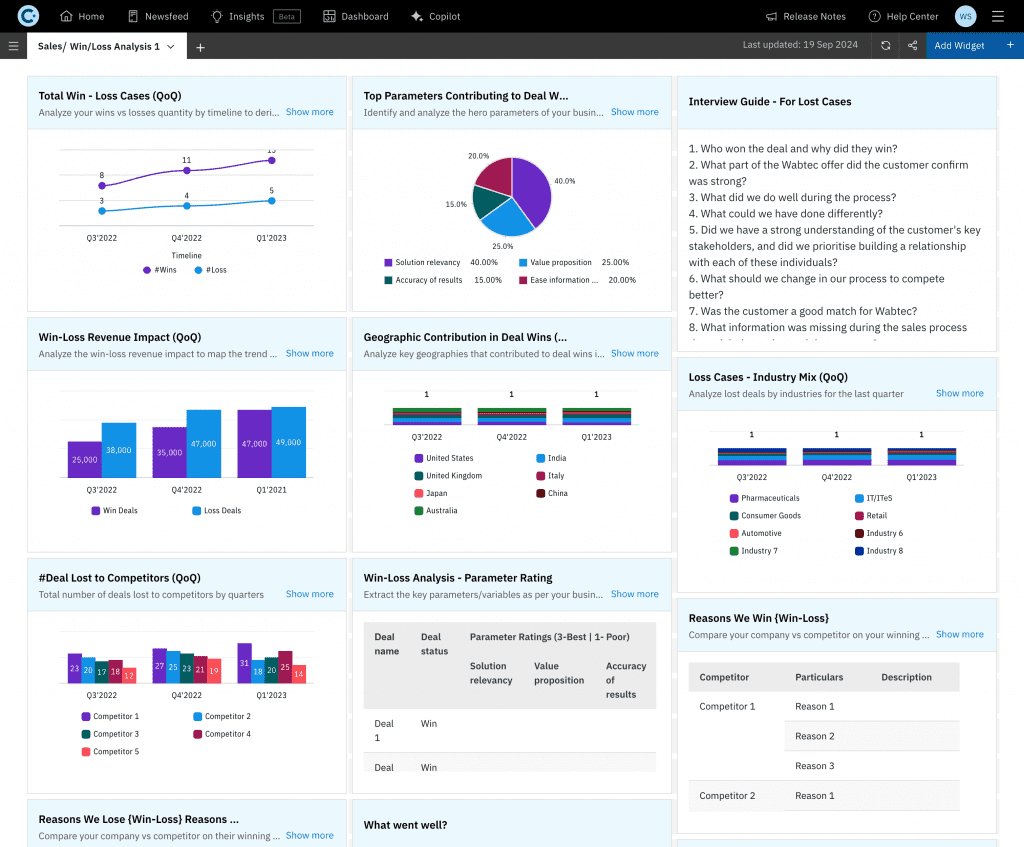Open the Help Center
This screenshot has width=1024, height=847.
coord(903,16)
